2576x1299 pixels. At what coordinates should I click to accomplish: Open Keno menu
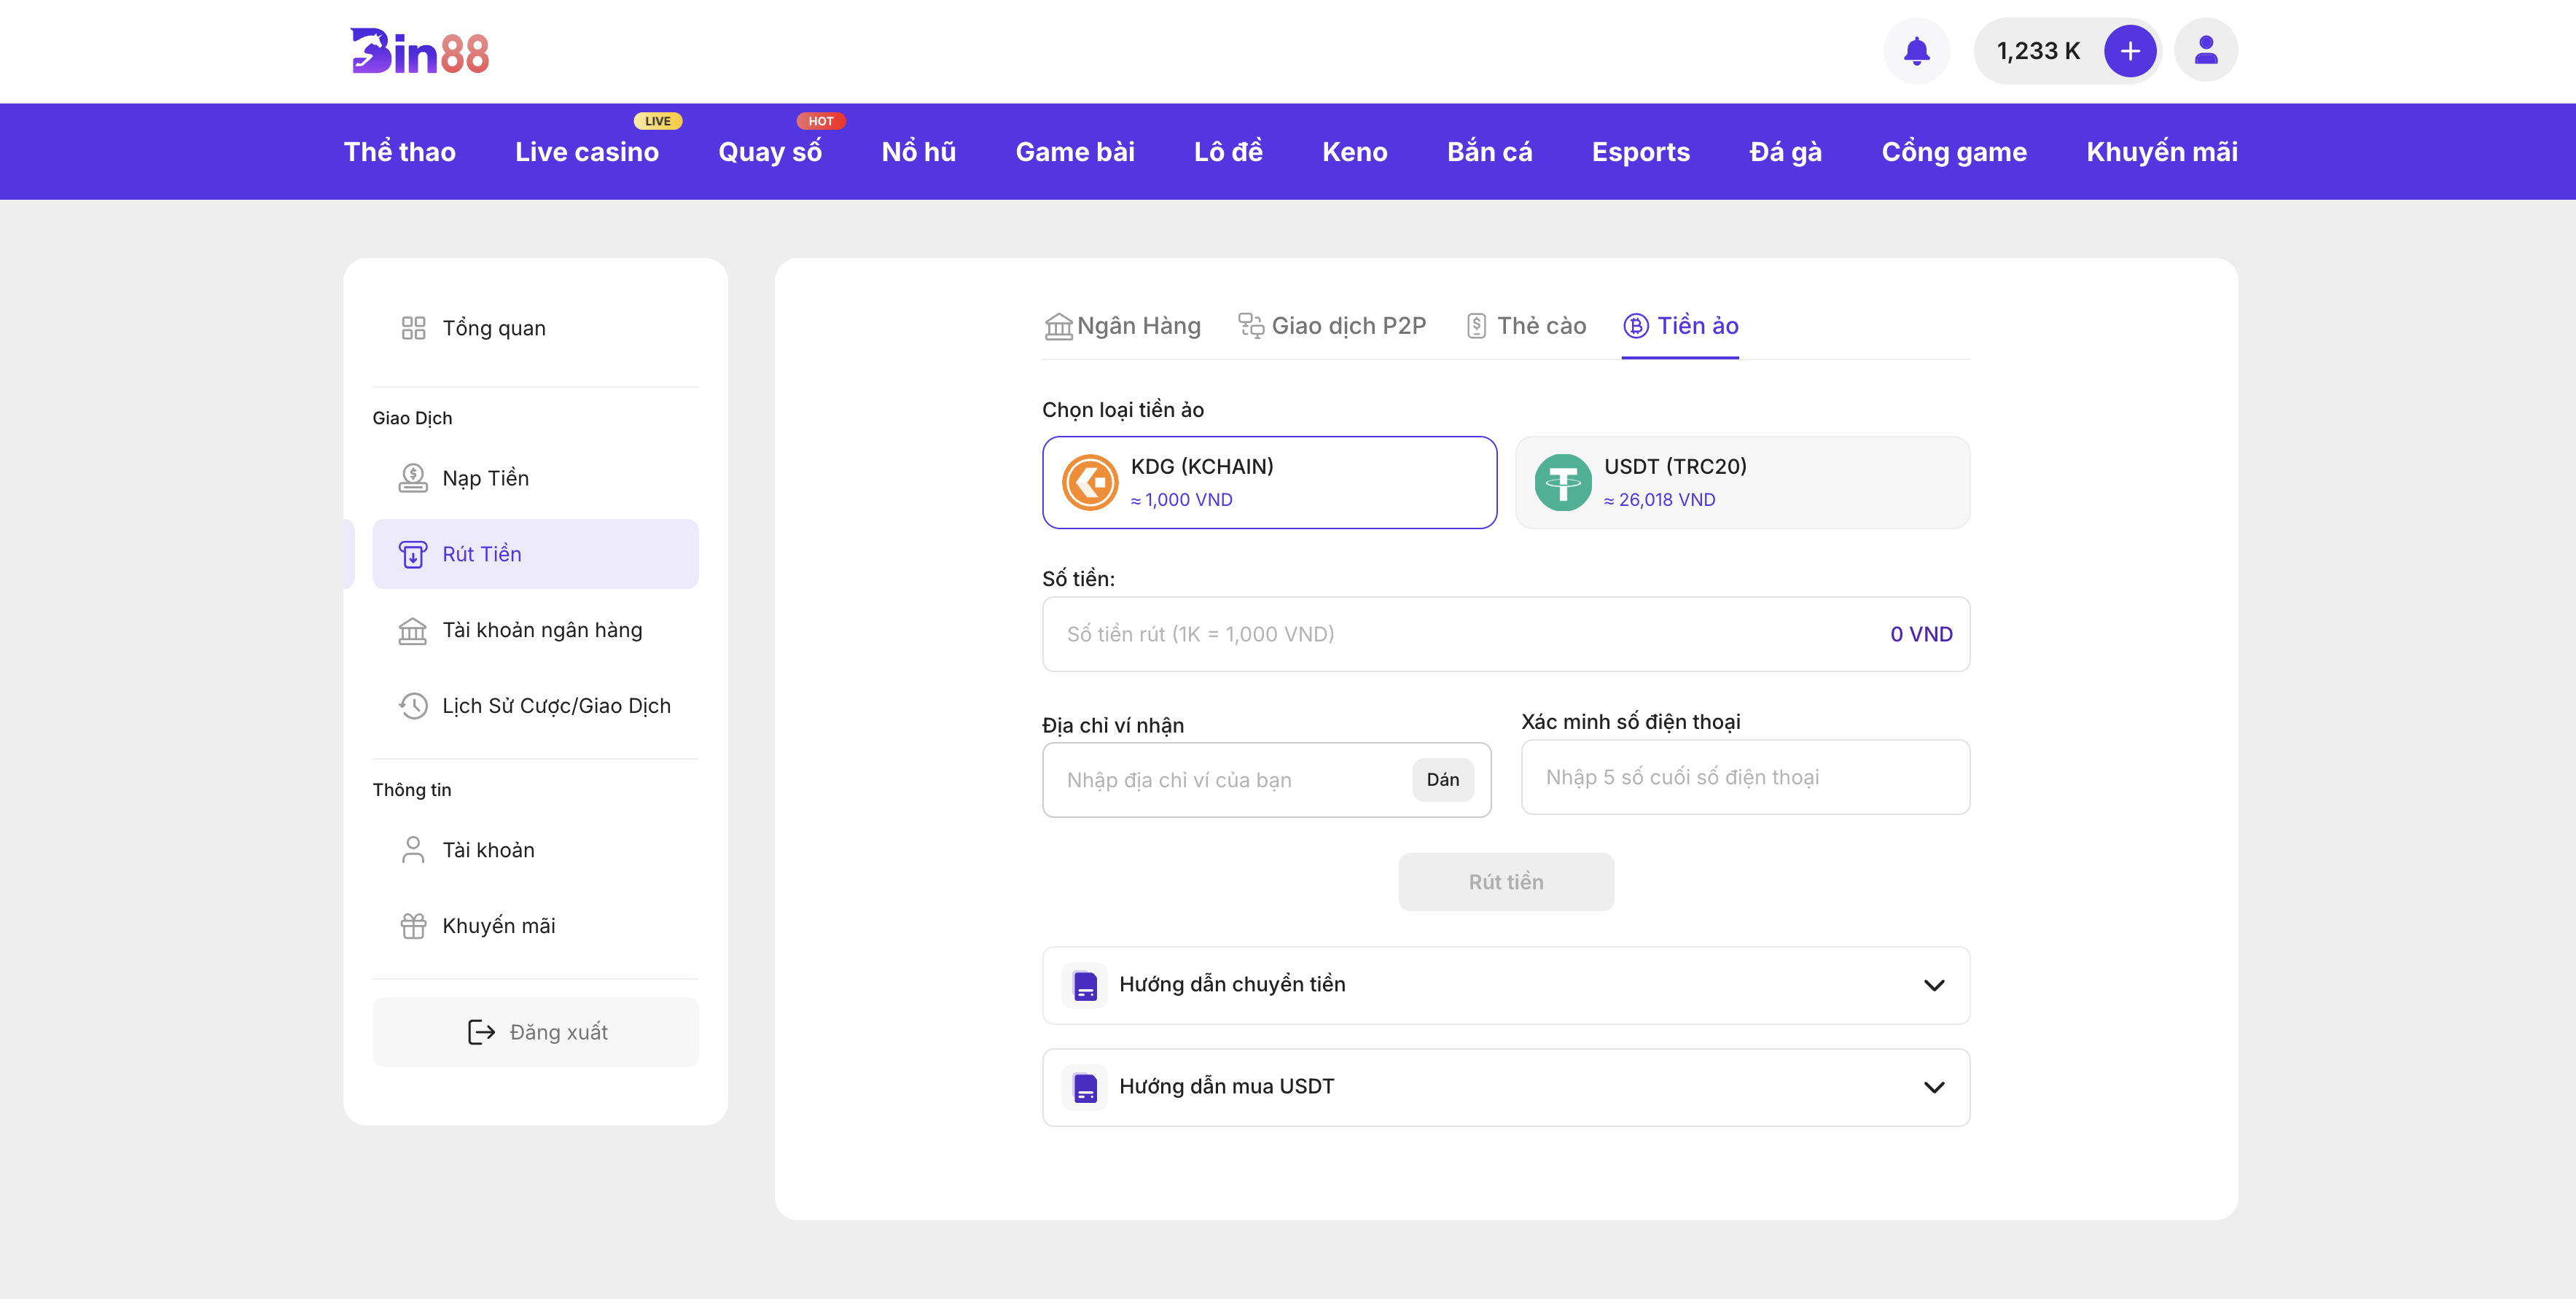click(x=1354, y=152)
